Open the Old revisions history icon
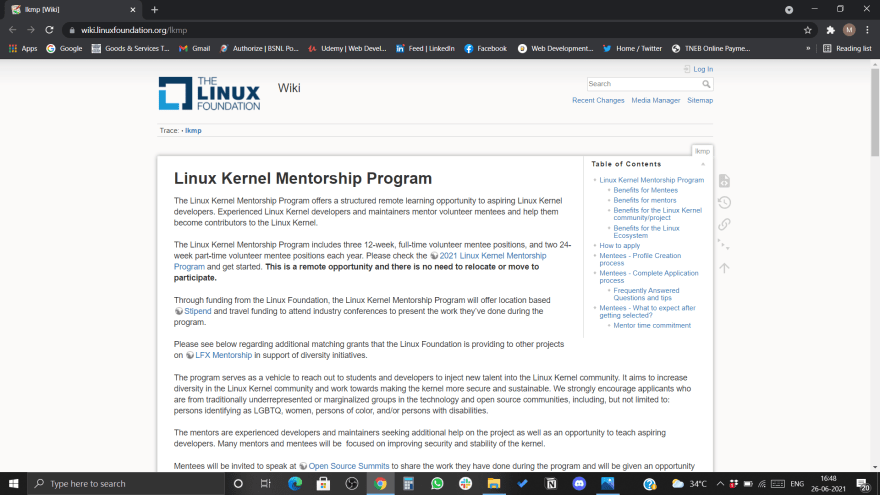 [x=725, y=202]
